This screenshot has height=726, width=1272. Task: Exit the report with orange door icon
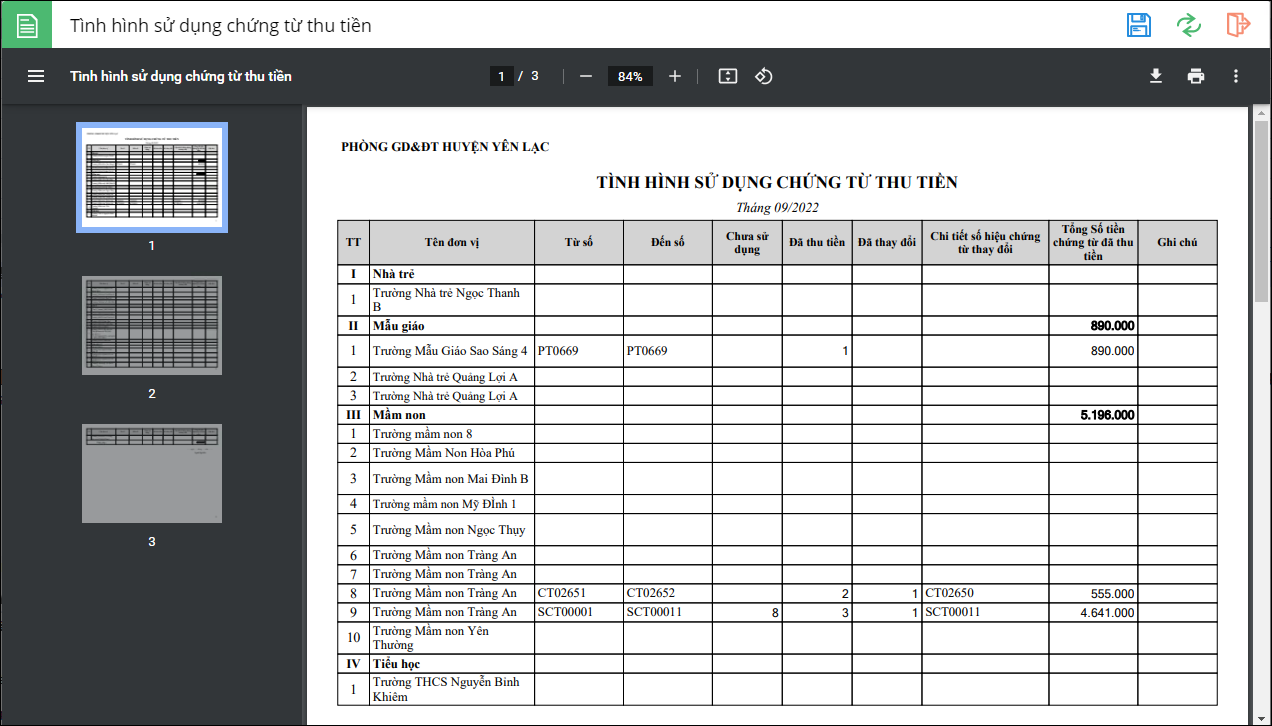1238,25
